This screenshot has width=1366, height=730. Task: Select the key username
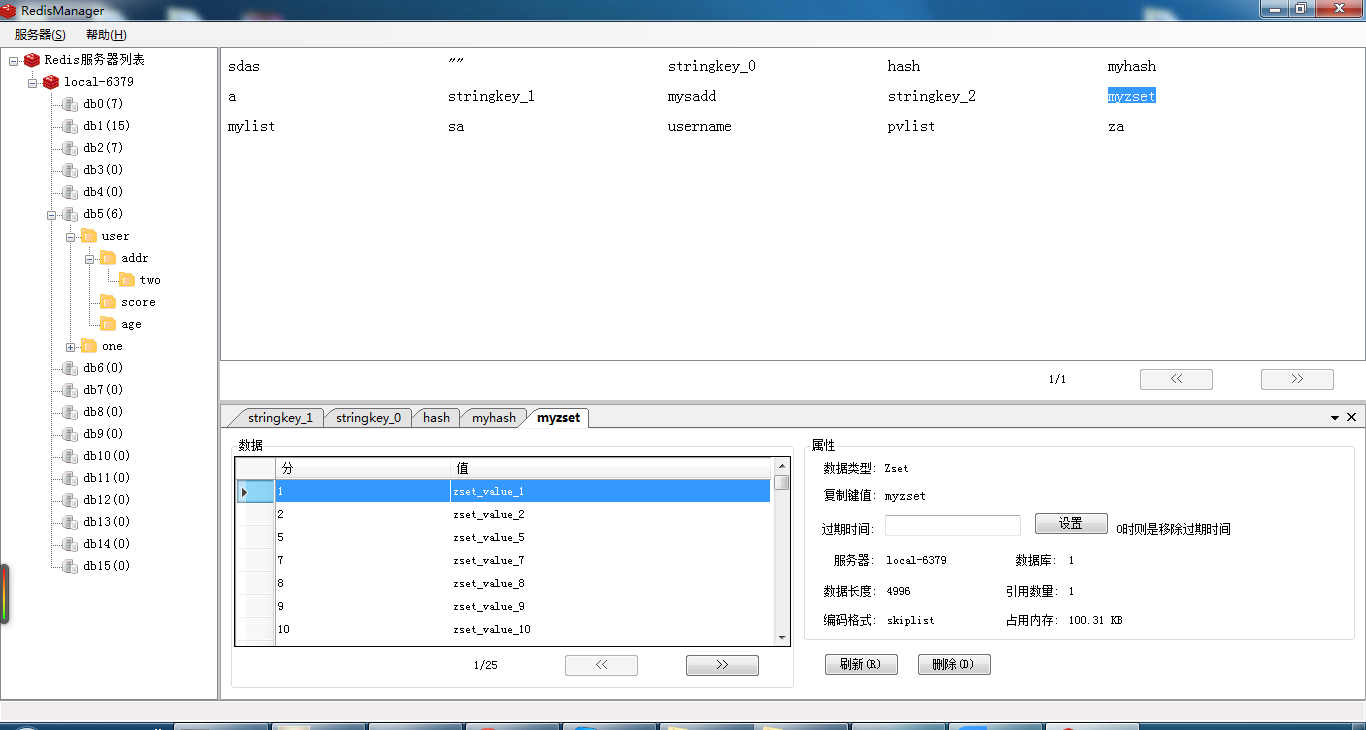pos(699,127)
